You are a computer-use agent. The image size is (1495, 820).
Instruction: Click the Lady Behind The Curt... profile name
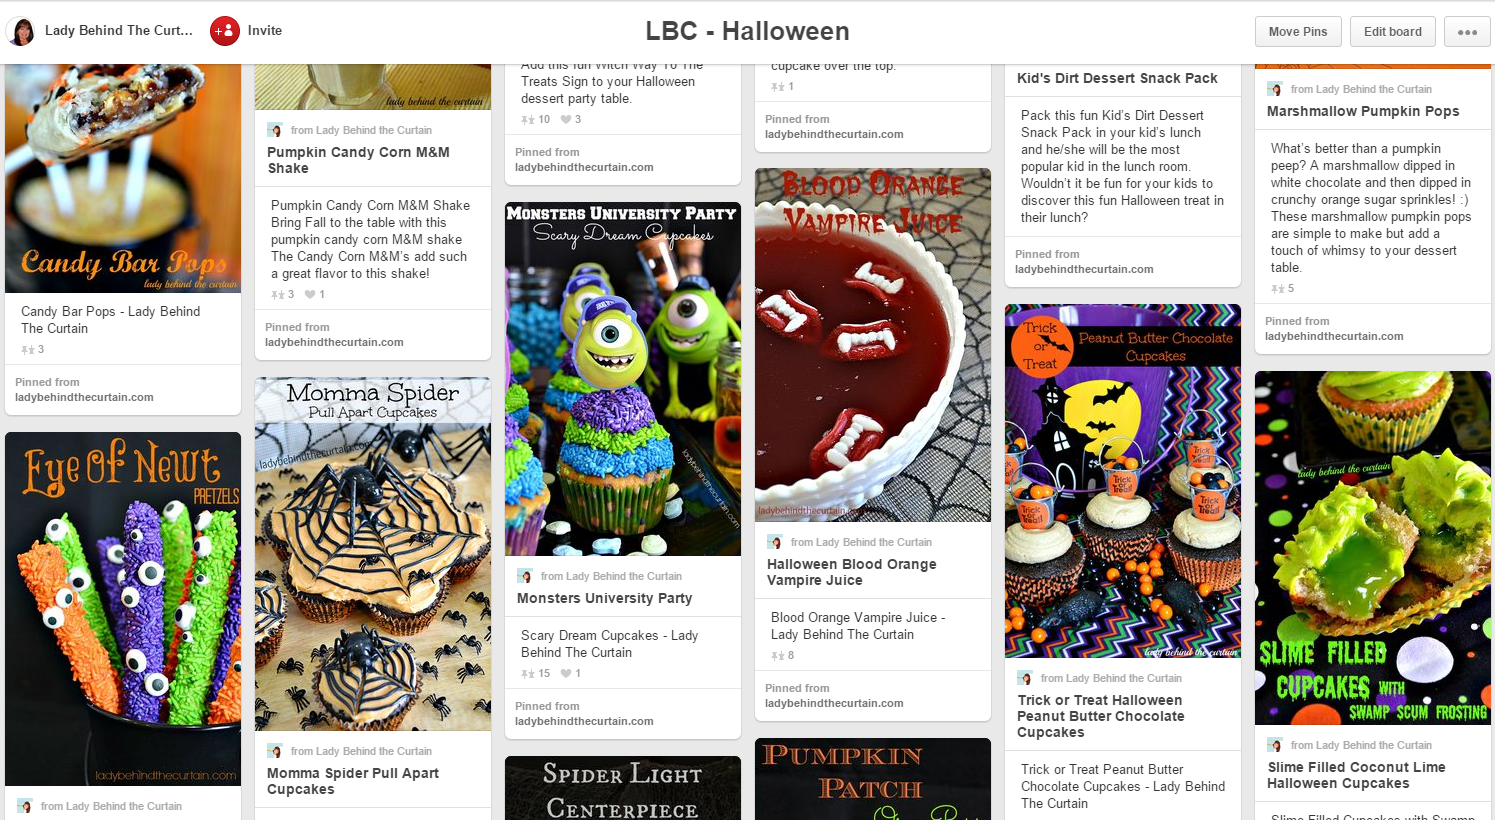click(119, 31)
